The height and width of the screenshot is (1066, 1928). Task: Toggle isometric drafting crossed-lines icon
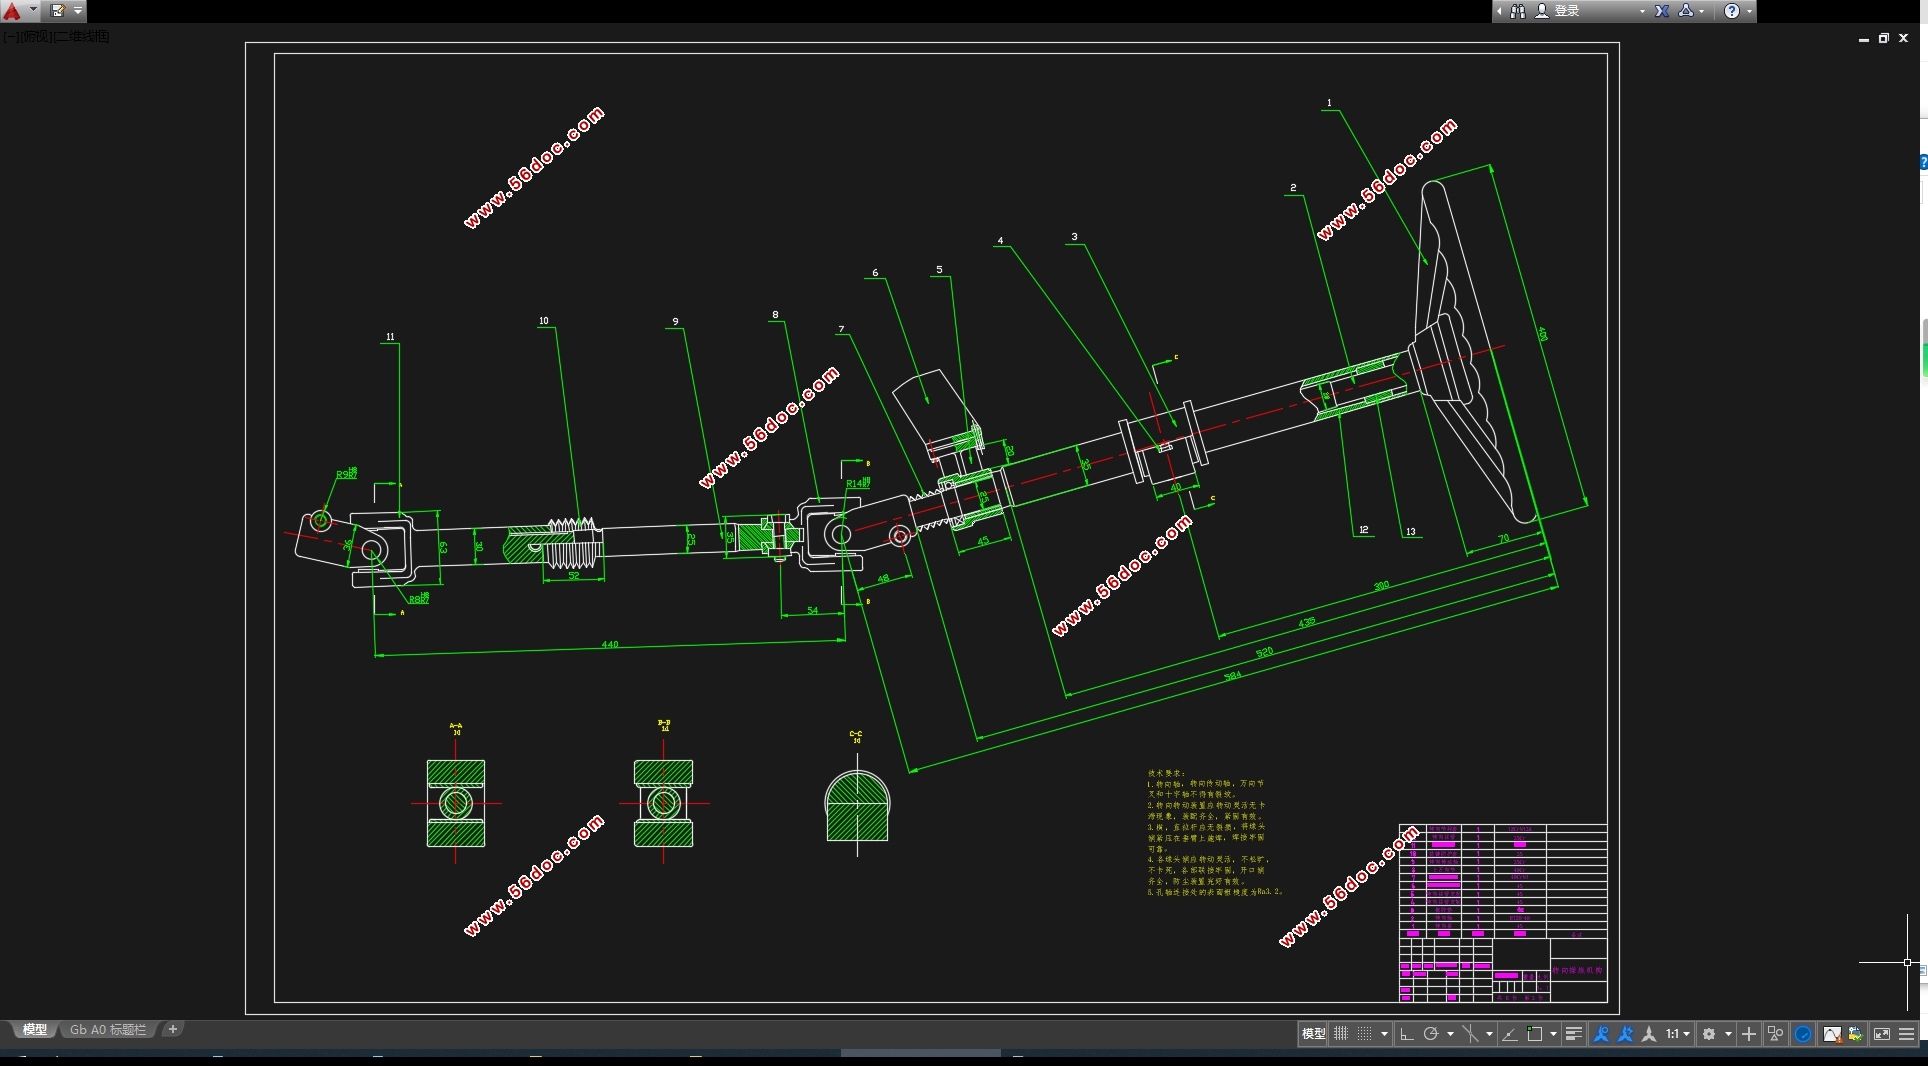[x=1470, y=1034]
